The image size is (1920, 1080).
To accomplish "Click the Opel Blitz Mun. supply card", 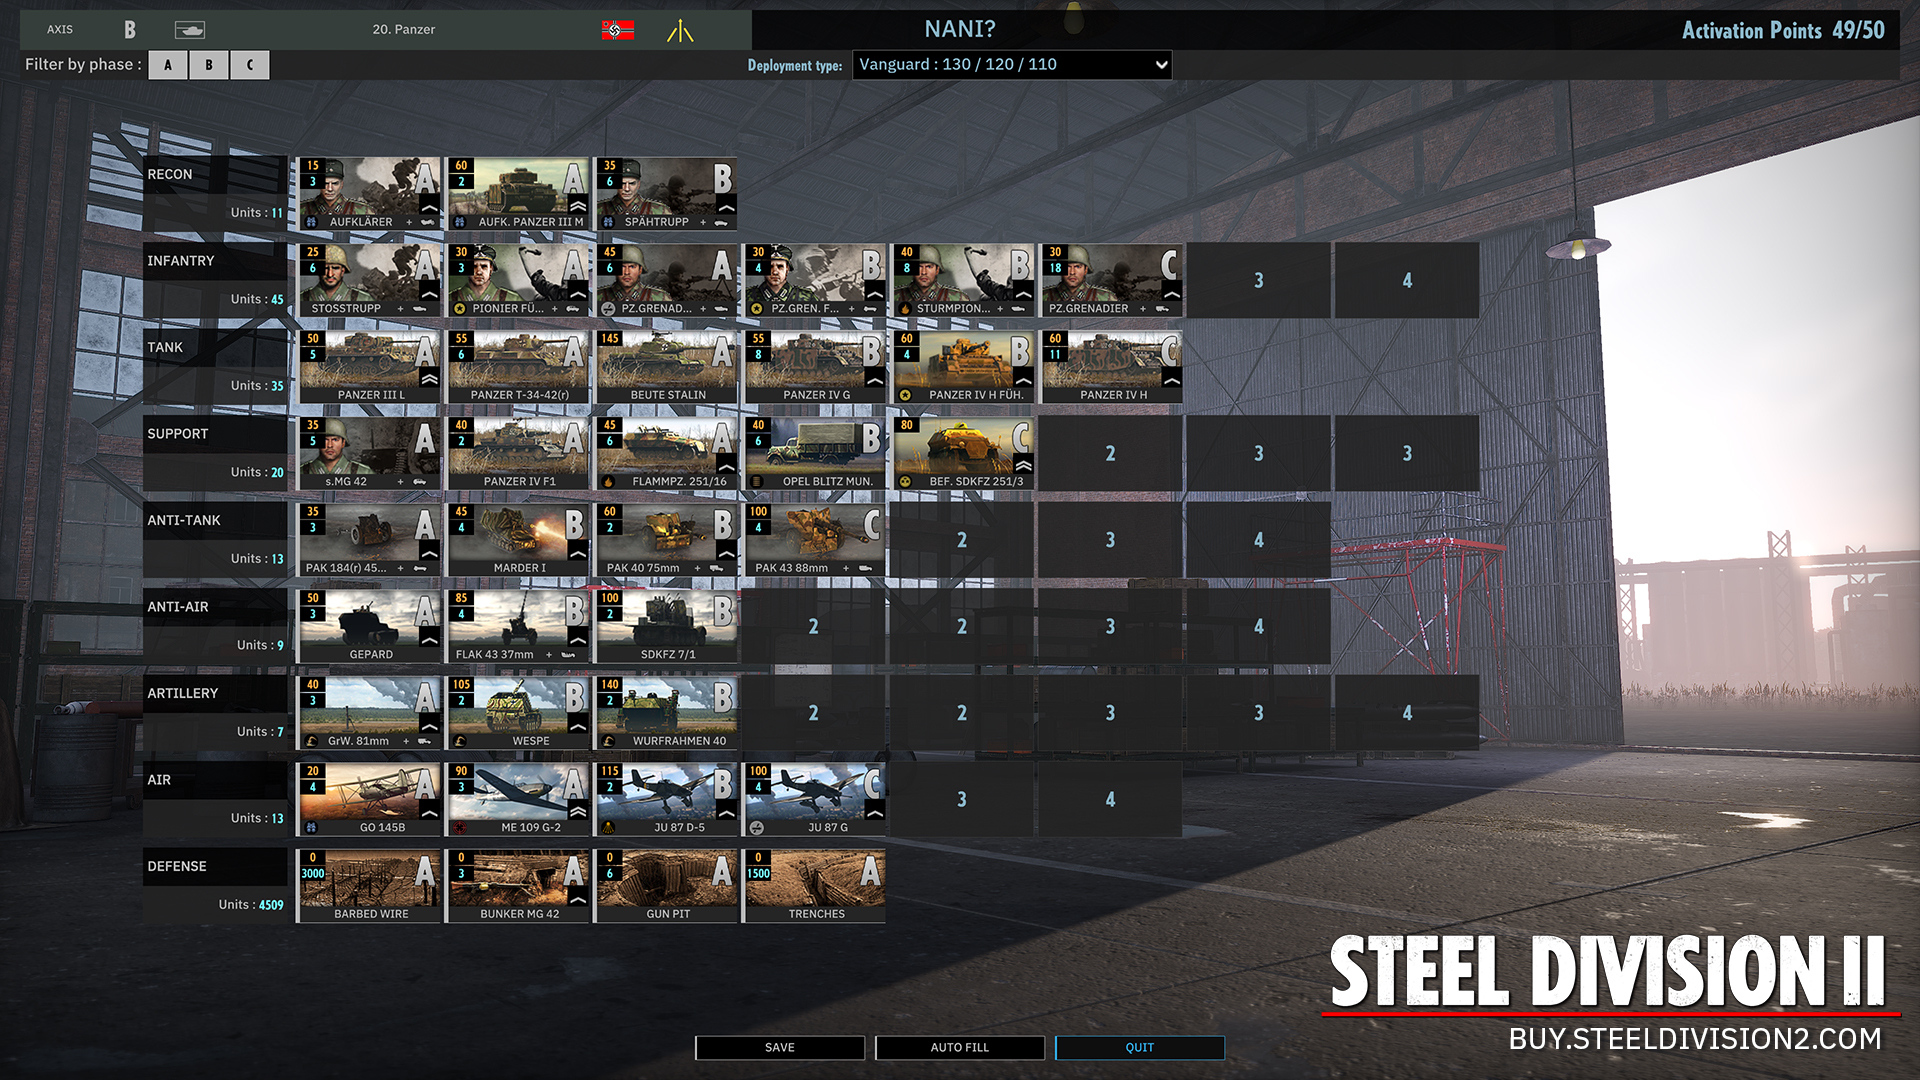I will tap(814, 453).
